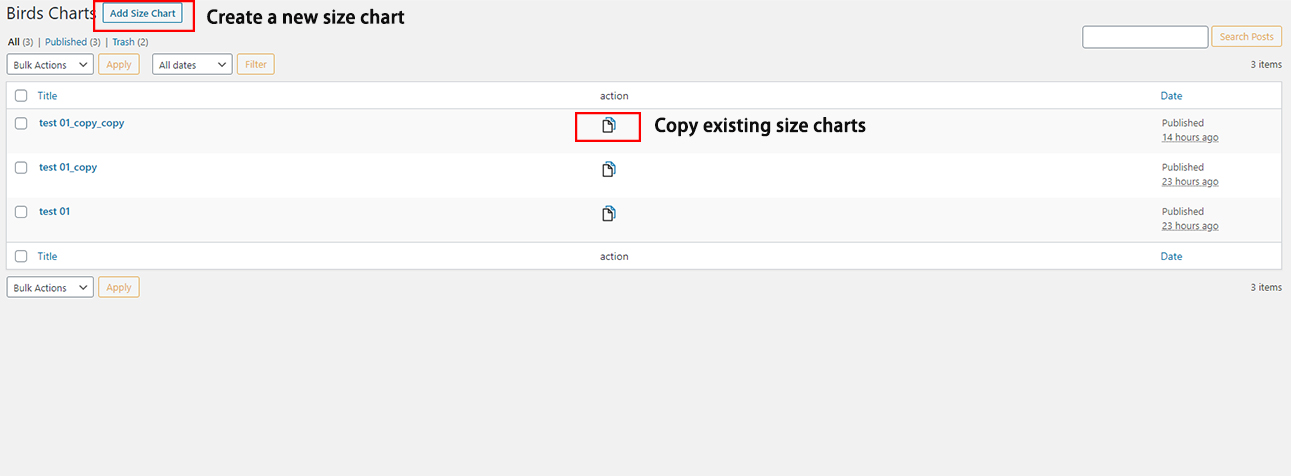Select the "test 01_copy" row checkbox
This screenshot has width=1291, height=476.
pos(21,168)
